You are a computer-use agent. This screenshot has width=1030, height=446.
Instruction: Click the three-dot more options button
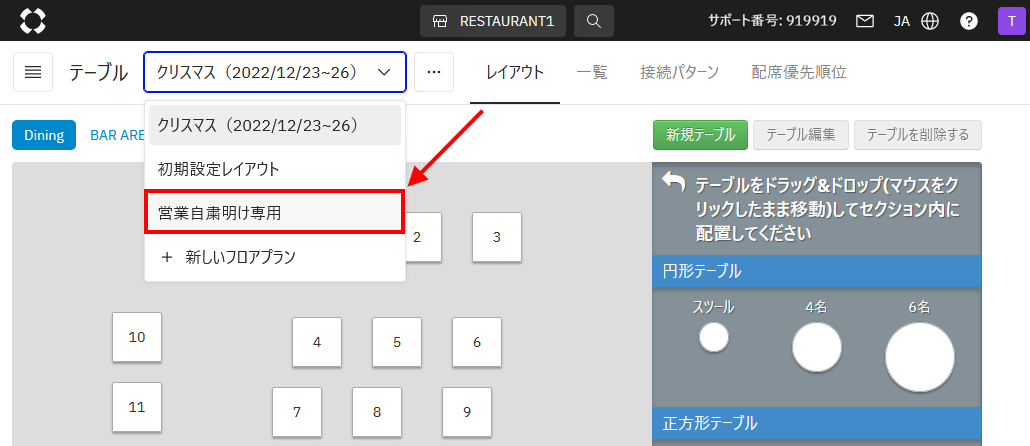tap(434, 72)
